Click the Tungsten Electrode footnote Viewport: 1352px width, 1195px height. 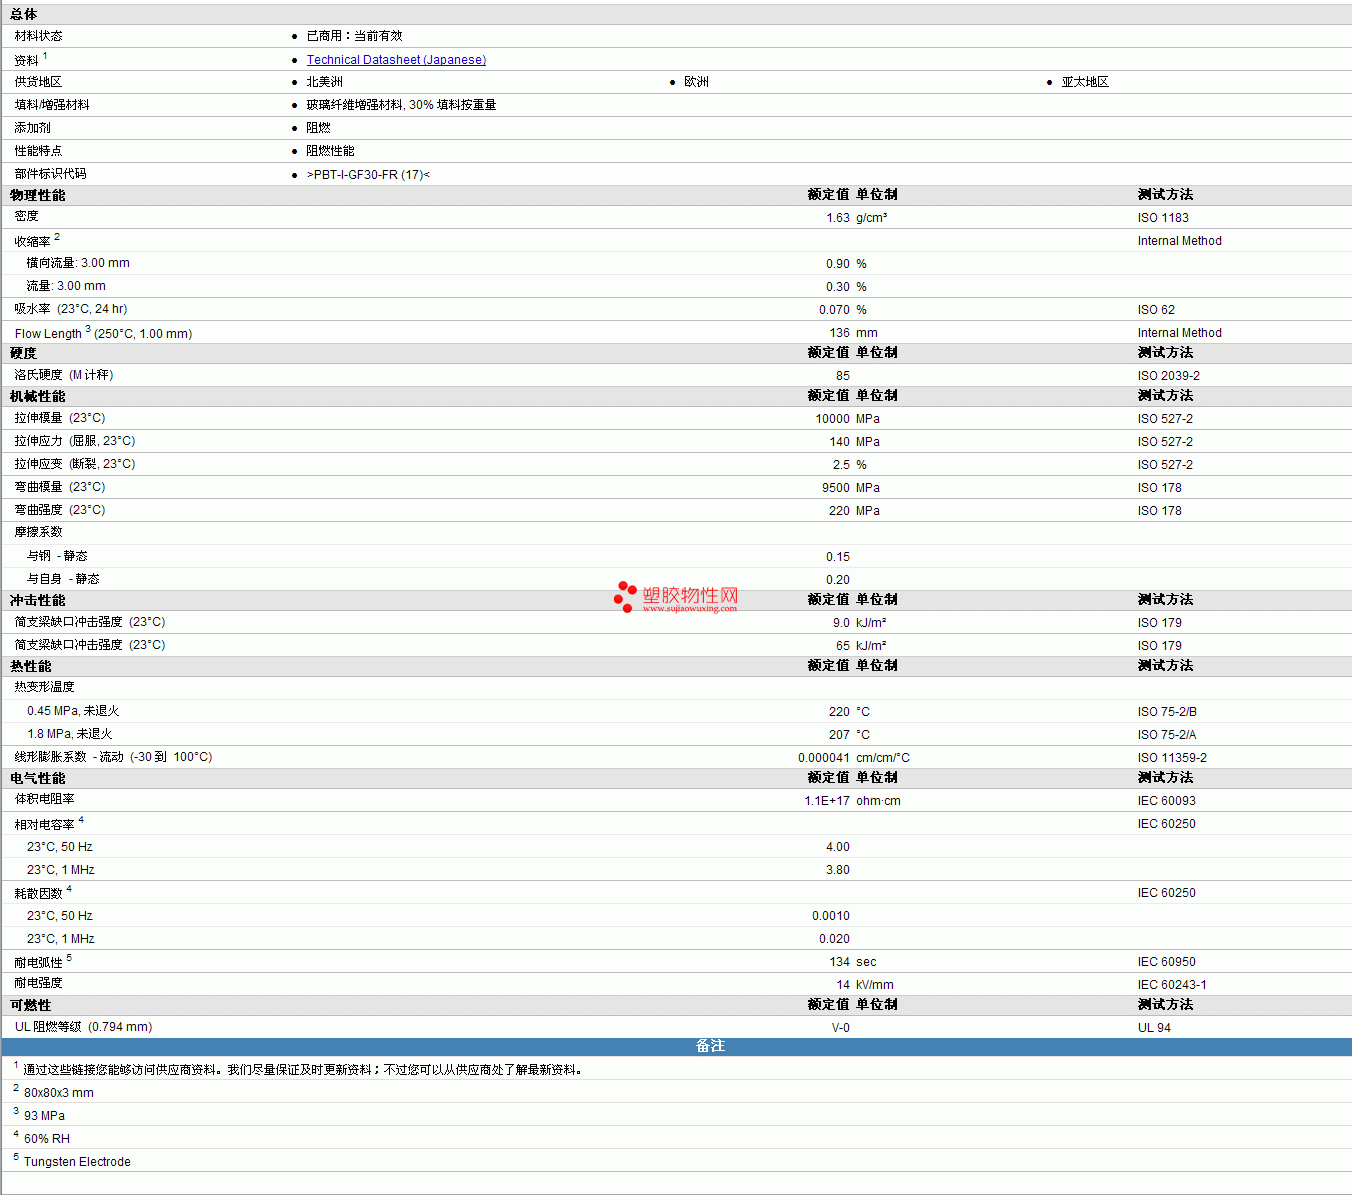click(77, 1162)
